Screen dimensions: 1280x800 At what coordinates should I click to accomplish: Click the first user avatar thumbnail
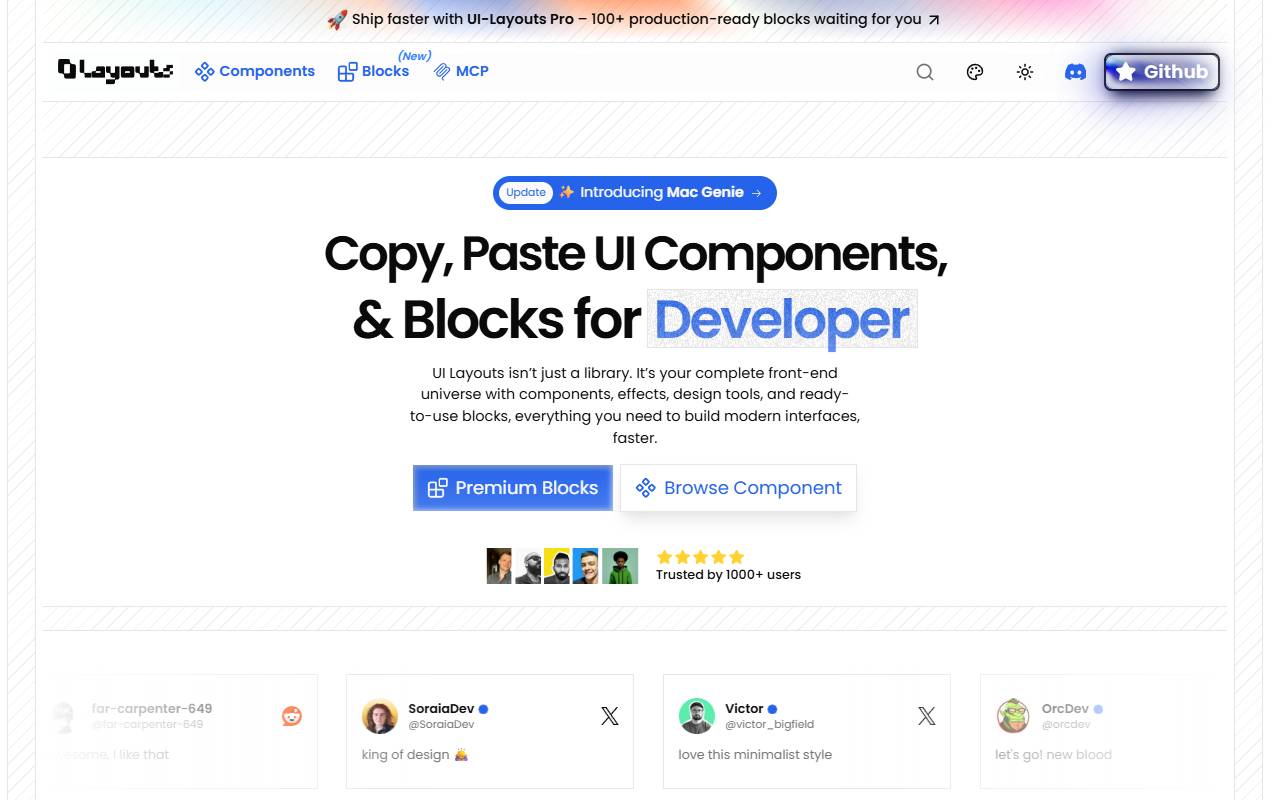499,566
